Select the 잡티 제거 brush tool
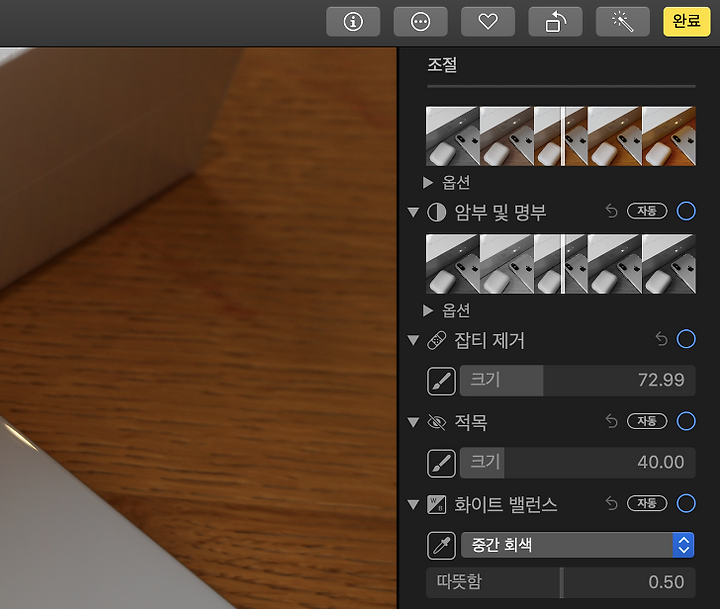The height and width of the screenshot is (609, 720). click(441, 381)
